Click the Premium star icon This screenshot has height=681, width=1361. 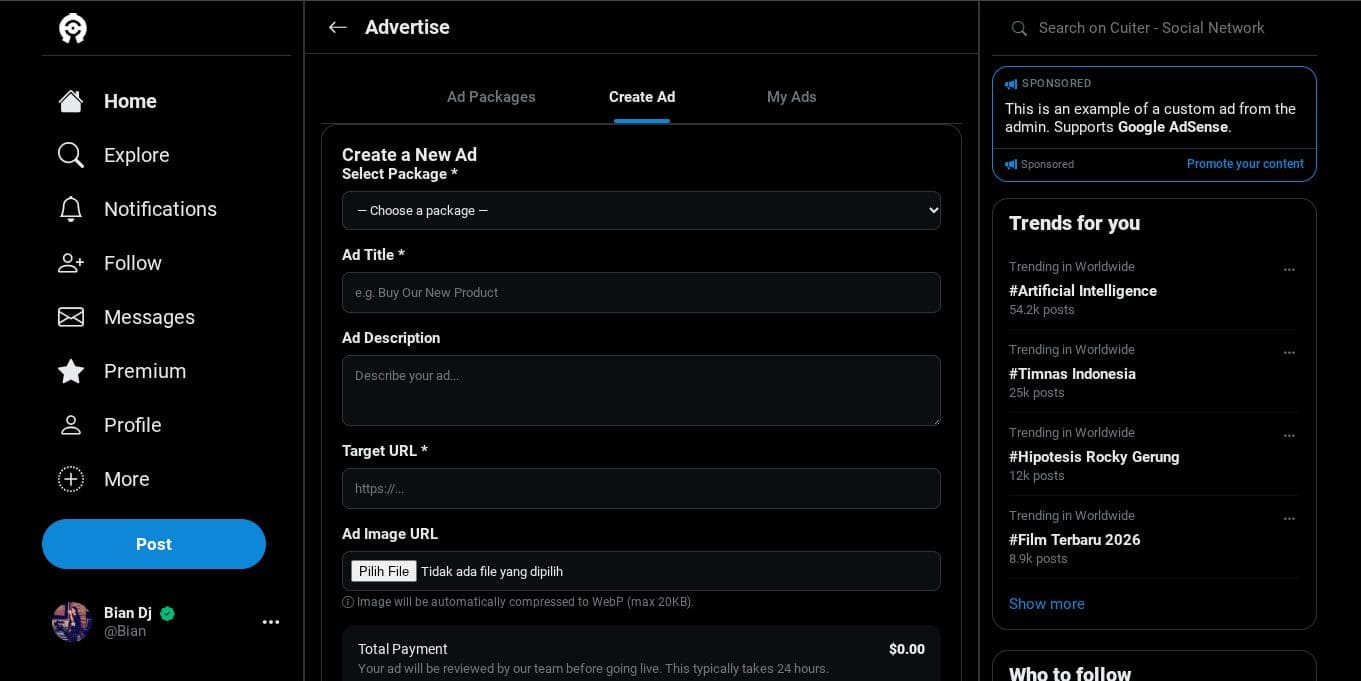71,371
